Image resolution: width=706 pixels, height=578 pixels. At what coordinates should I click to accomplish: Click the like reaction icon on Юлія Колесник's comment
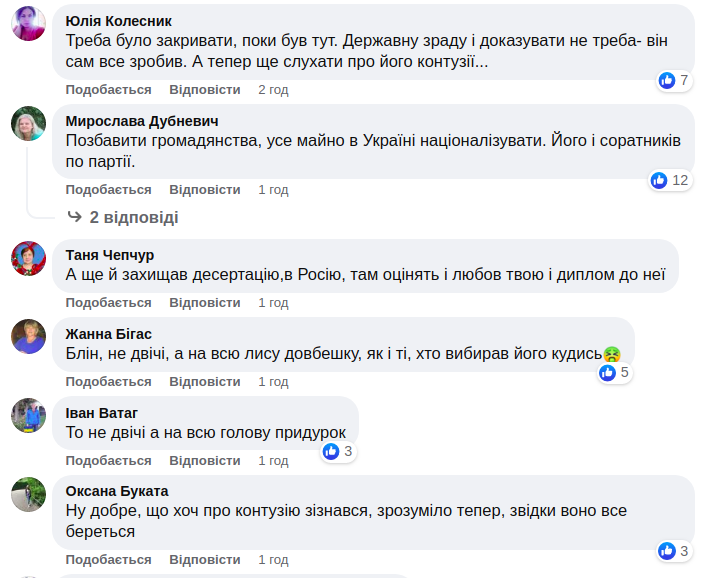tap(667, 81)
